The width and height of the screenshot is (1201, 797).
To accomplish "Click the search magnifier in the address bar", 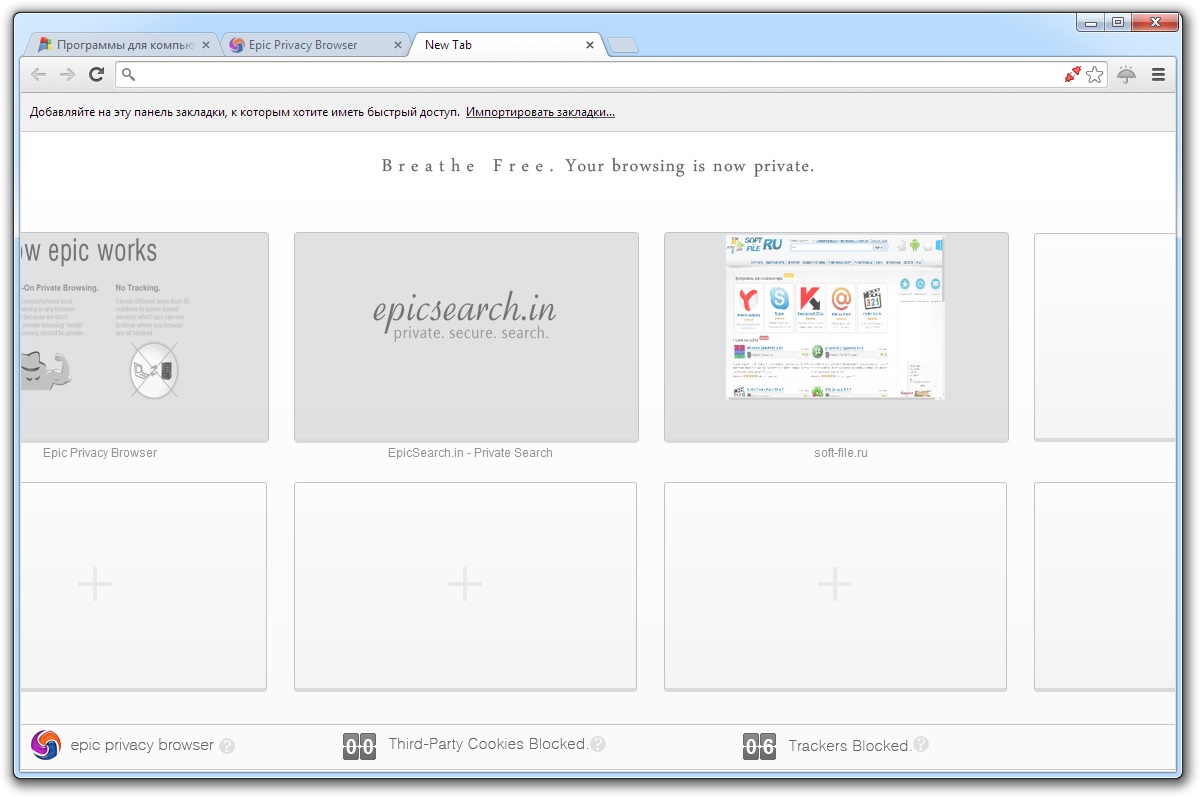I will tap(126, 74).
